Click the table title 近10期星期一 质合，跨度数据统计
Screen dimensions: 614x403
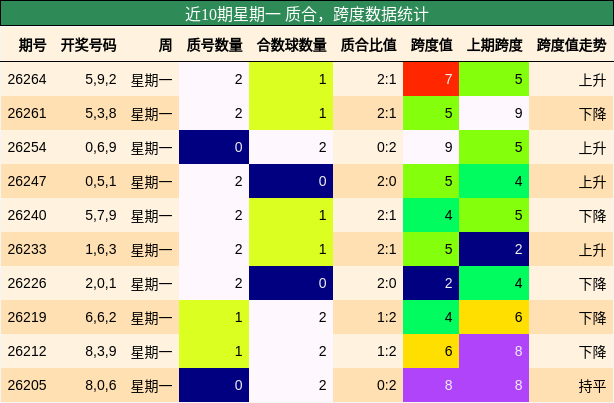point(307,14)
